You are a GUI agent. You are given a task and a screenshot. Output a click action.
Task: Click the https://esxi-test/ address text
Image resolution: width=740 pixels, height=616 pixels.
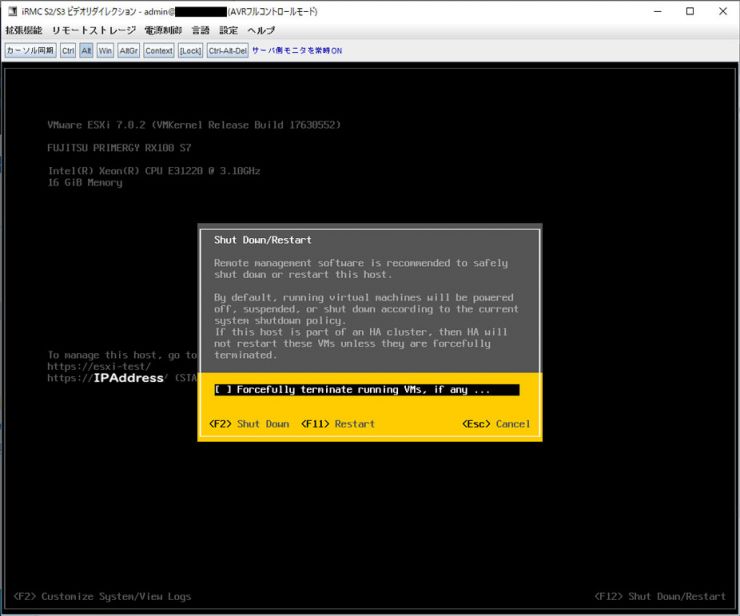[99, 366]
